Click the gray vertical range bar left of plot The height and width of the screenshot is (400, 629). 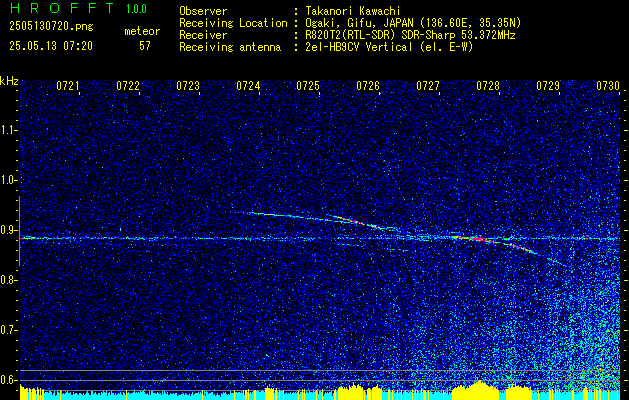19,231
